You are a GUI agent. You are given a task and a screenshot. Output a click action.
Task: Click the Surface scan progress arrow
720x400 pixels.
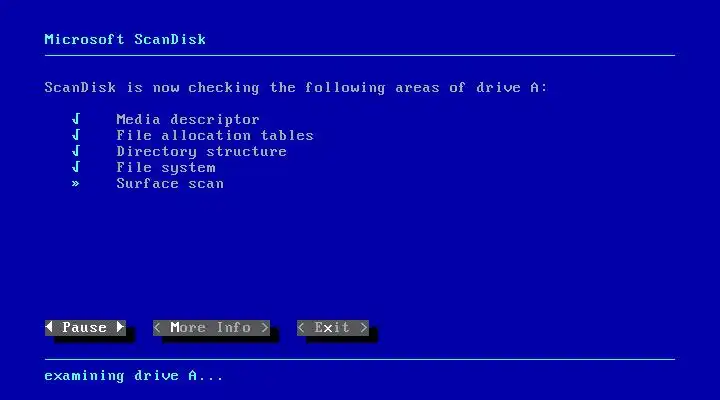coord(75,184)
